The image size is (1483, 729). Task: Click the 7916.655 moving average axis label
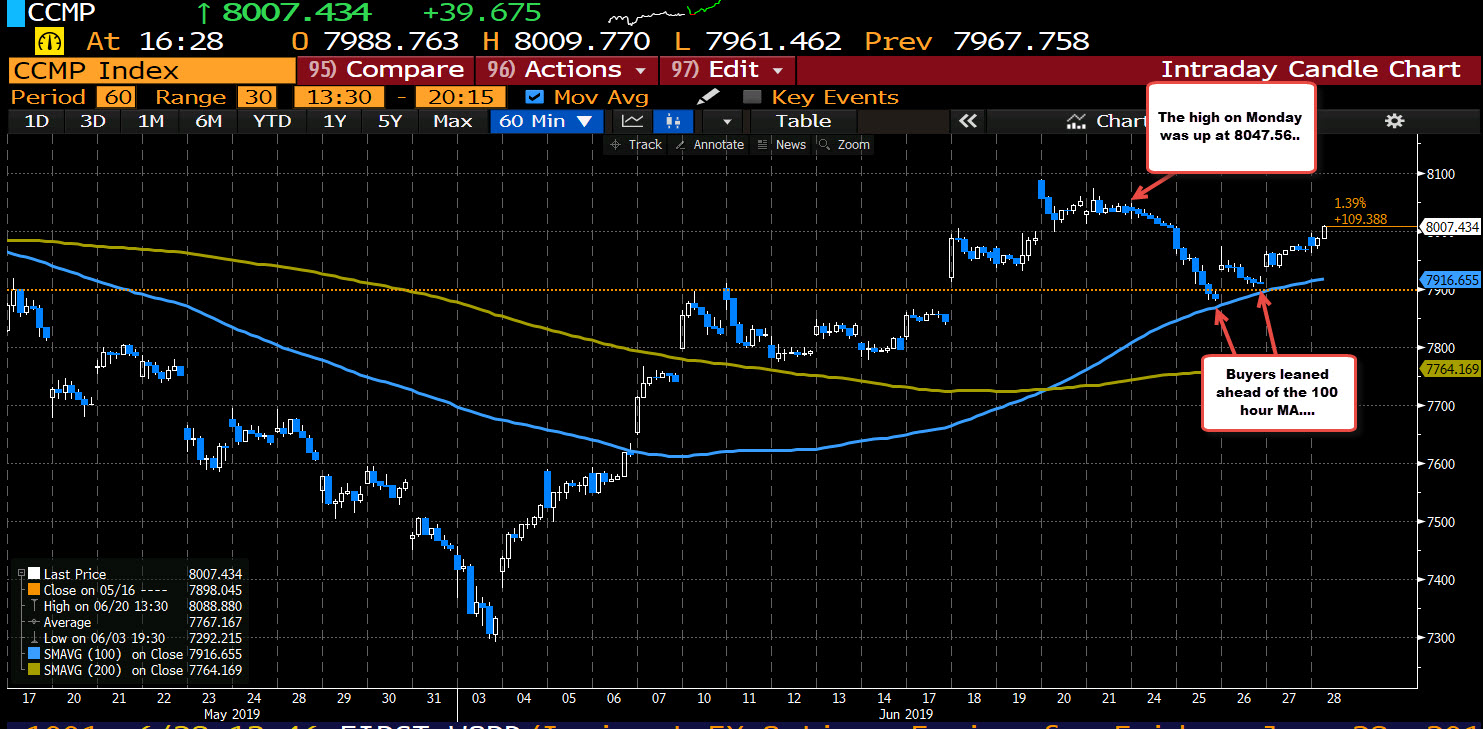[x=1449, y=279]
